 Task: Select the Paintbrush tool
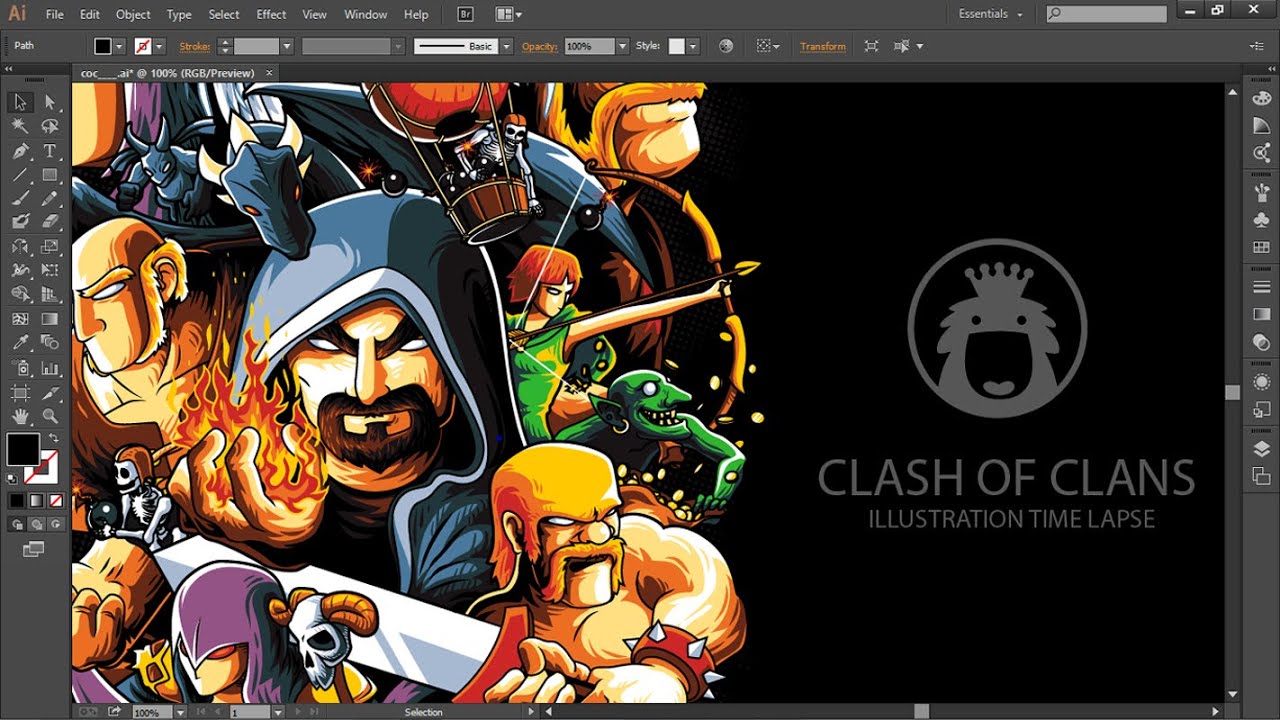pos(20,198)
